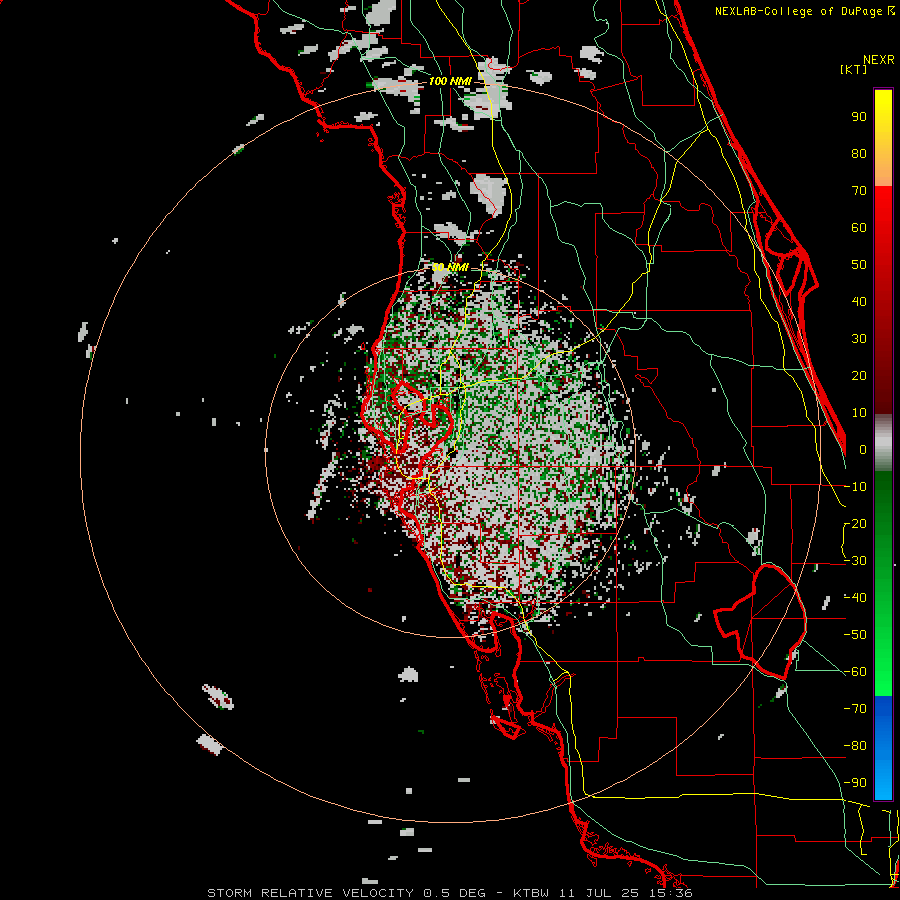Screen dimensions: 900x900
Task: Click the positive 60 knot scale value
Action: pyautogui.click(x=859, y=228)
